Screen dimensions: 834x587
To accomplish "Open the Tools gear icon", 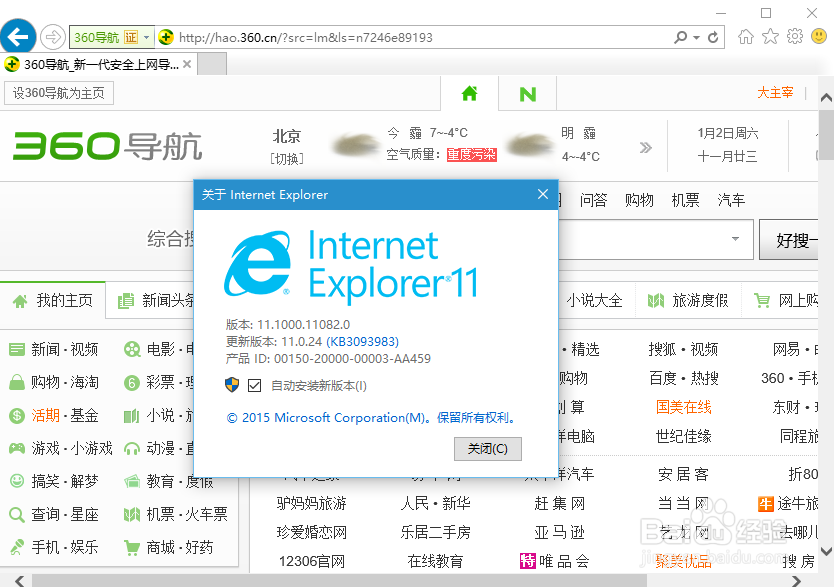I will [795, 37].
